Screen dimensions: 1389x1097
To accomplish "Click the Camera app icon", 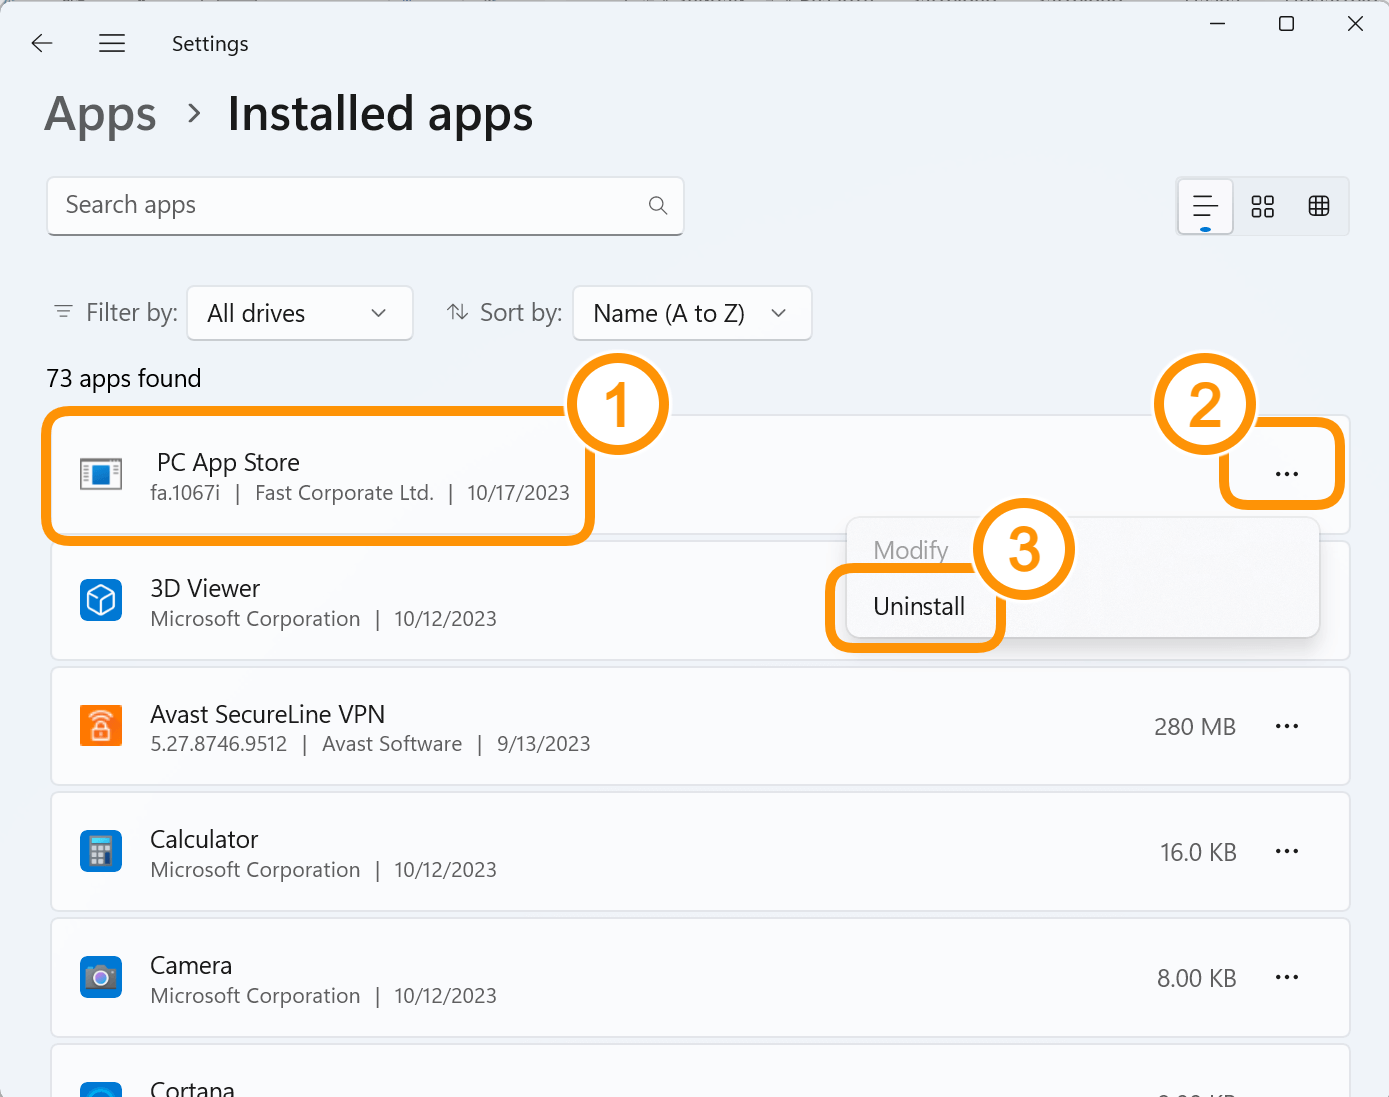I will point(101,977).
